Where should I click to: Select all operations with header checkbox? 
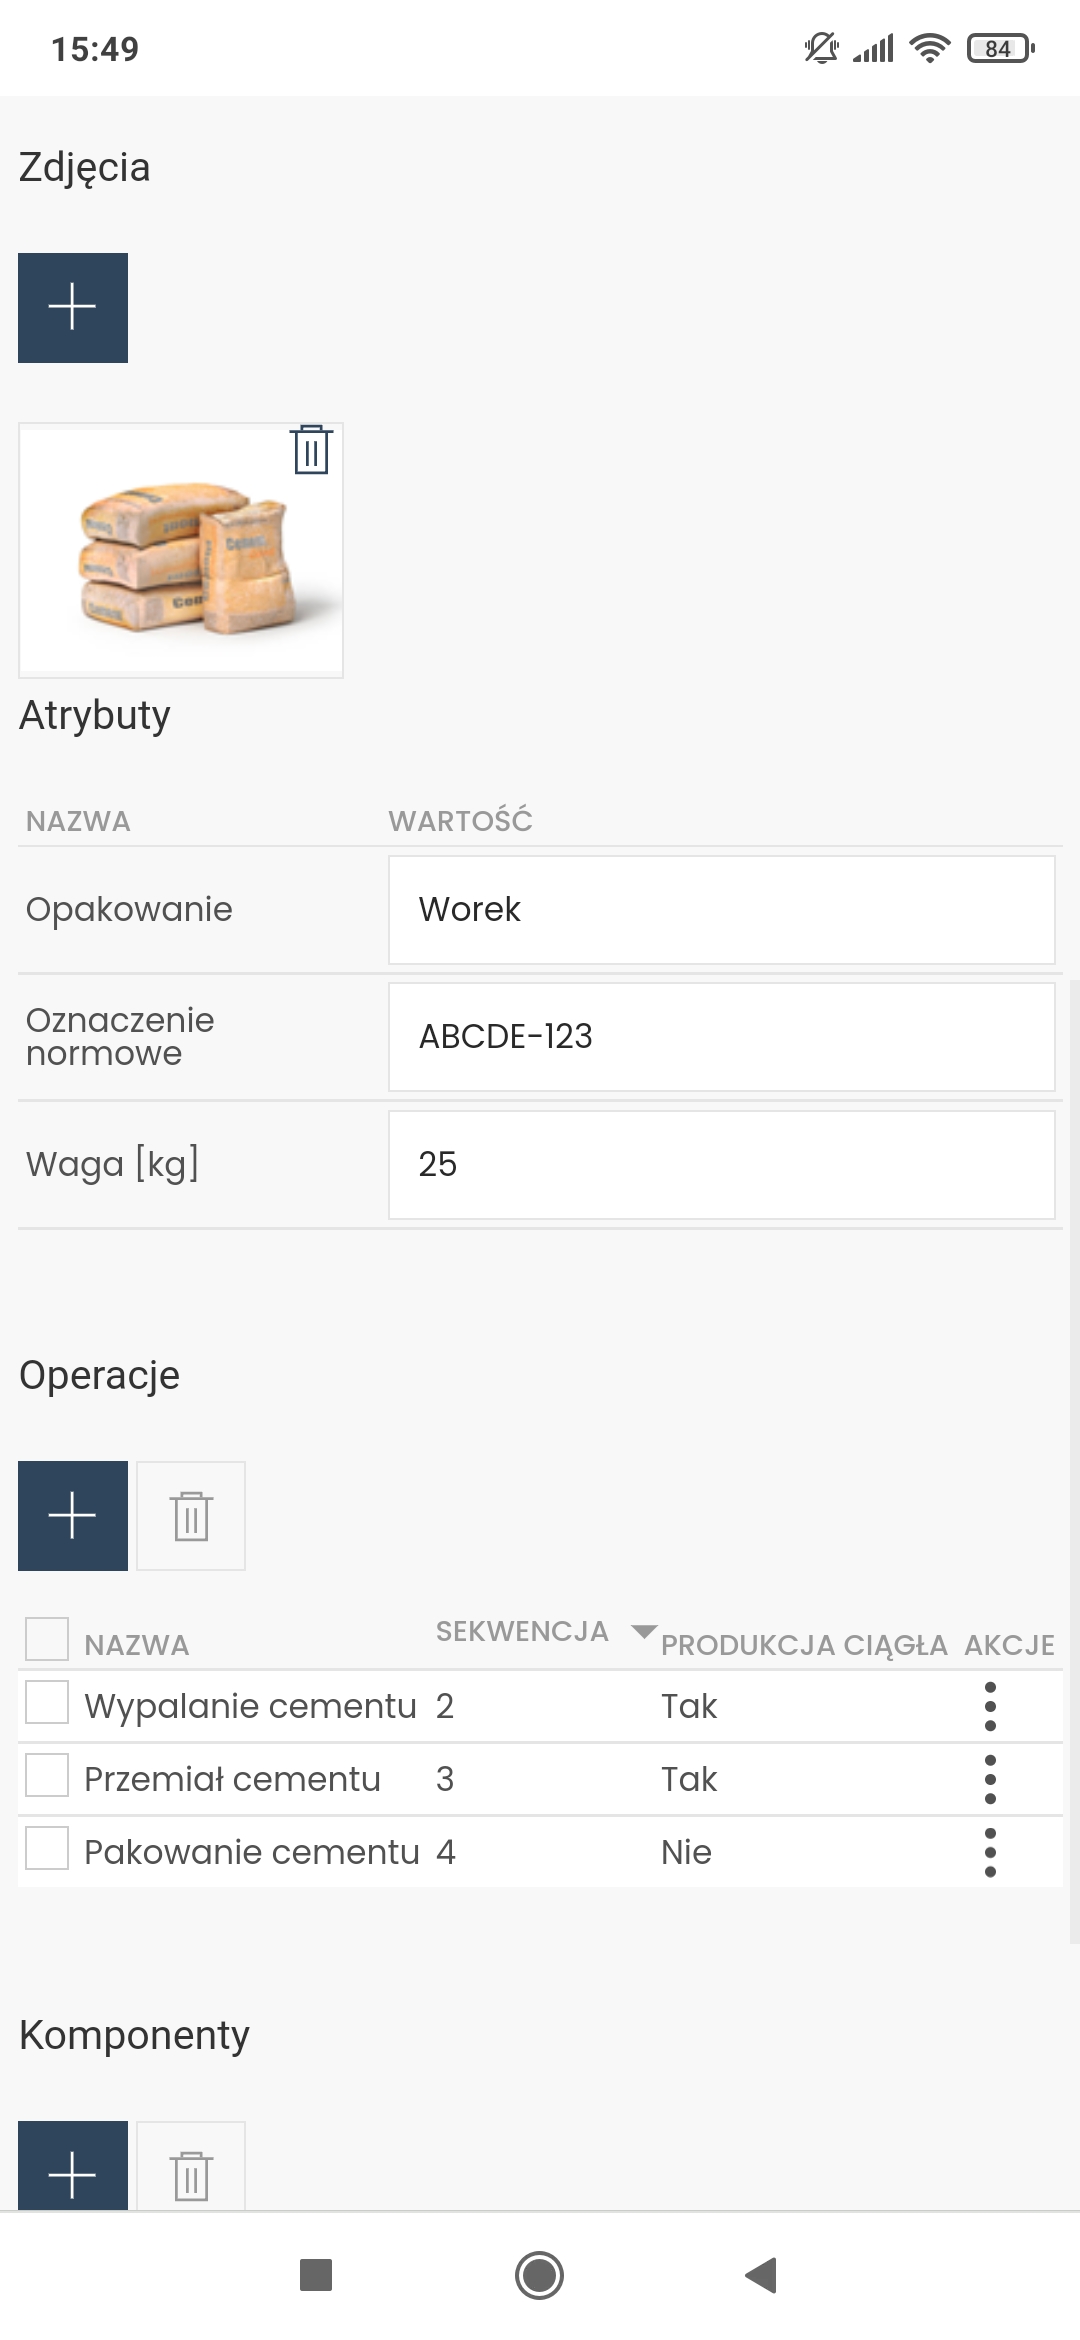pos(47,1639)
